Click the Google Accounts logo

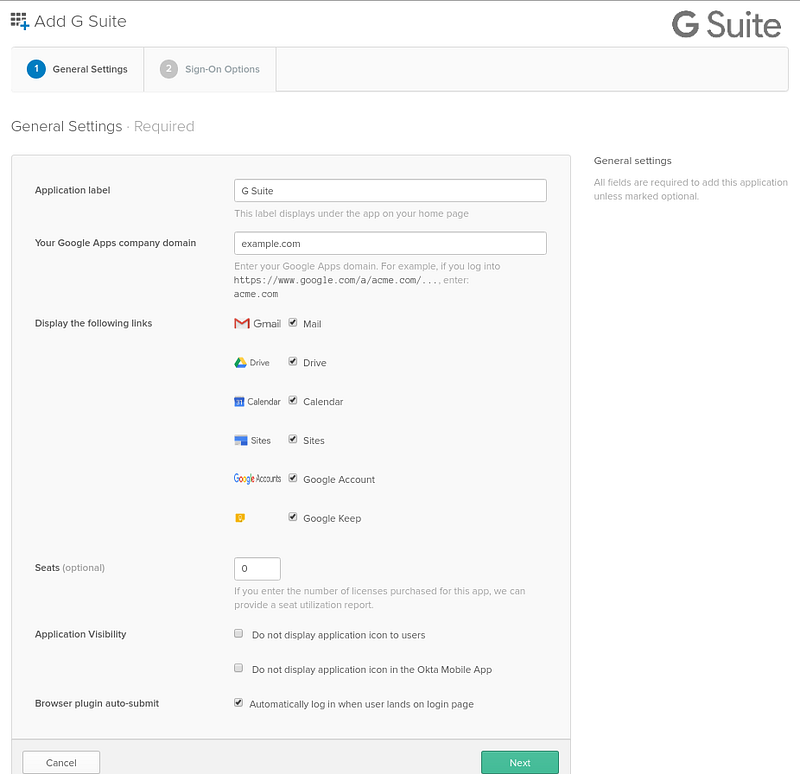(x=257, y=479)
